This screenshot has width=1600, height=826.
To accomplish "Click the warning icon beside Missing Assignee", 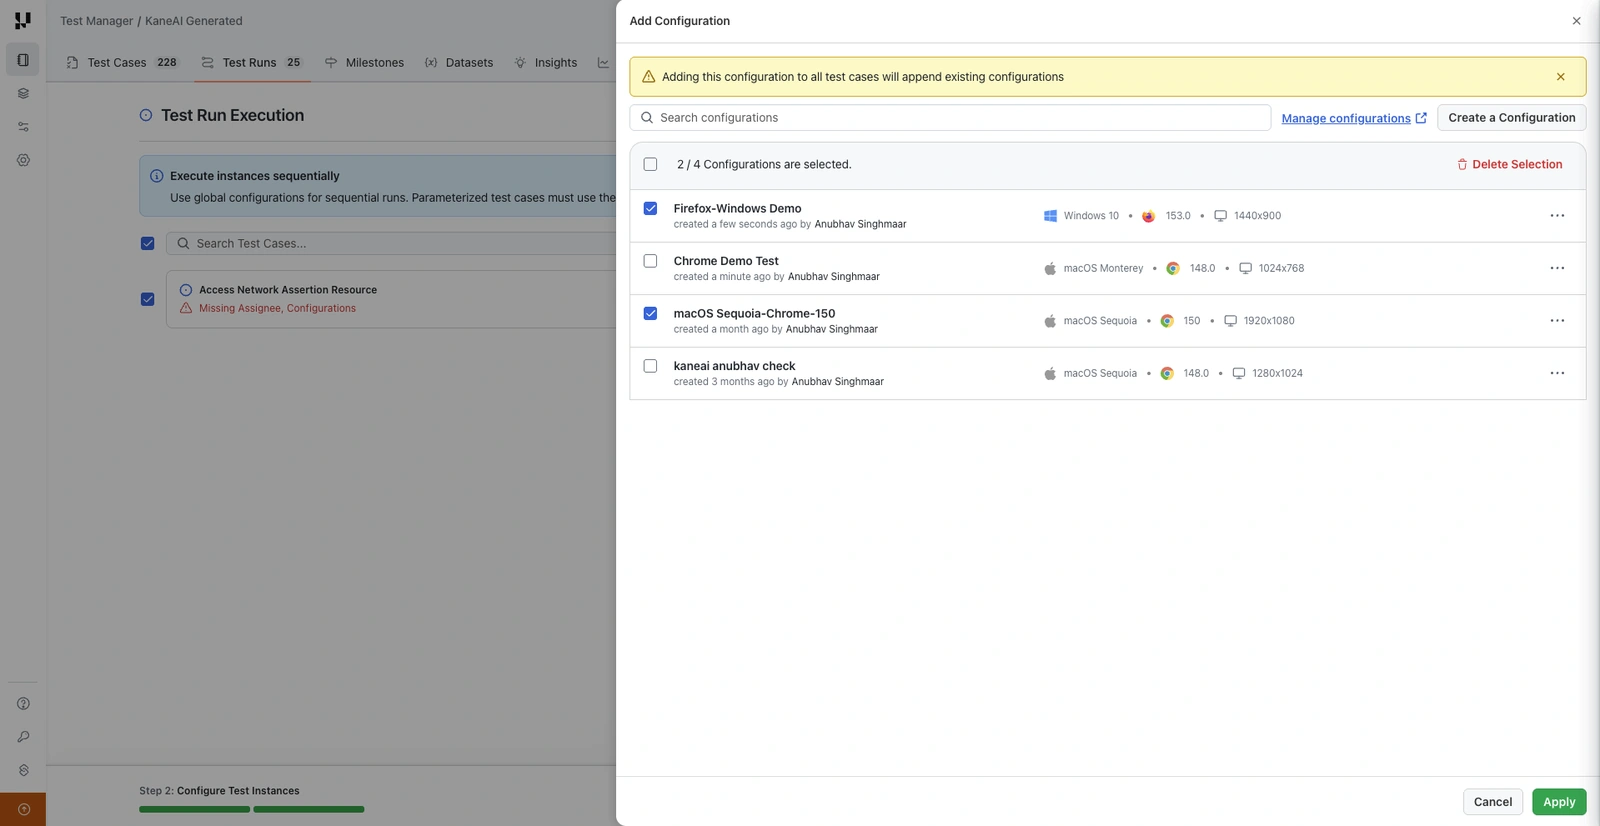I will (x=186, y=308).
